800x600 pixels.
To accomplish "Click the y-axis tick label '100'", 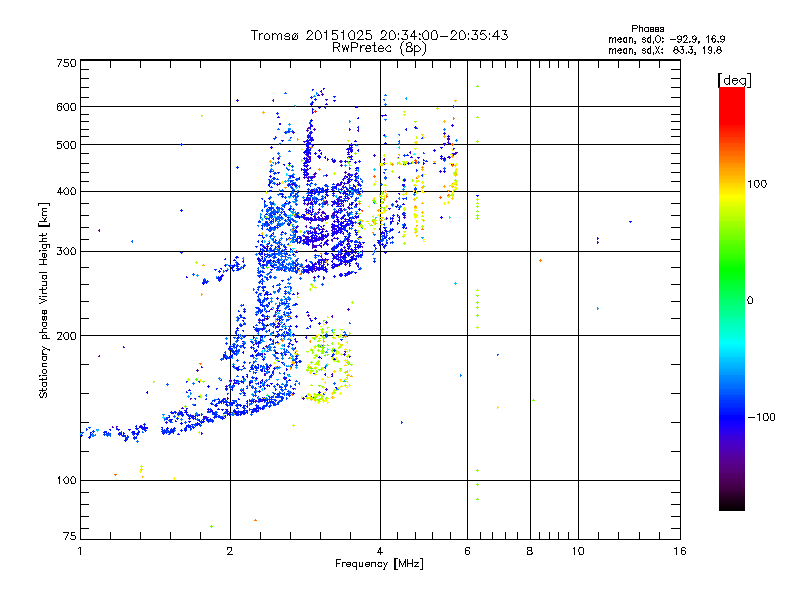I will [66, 480].
